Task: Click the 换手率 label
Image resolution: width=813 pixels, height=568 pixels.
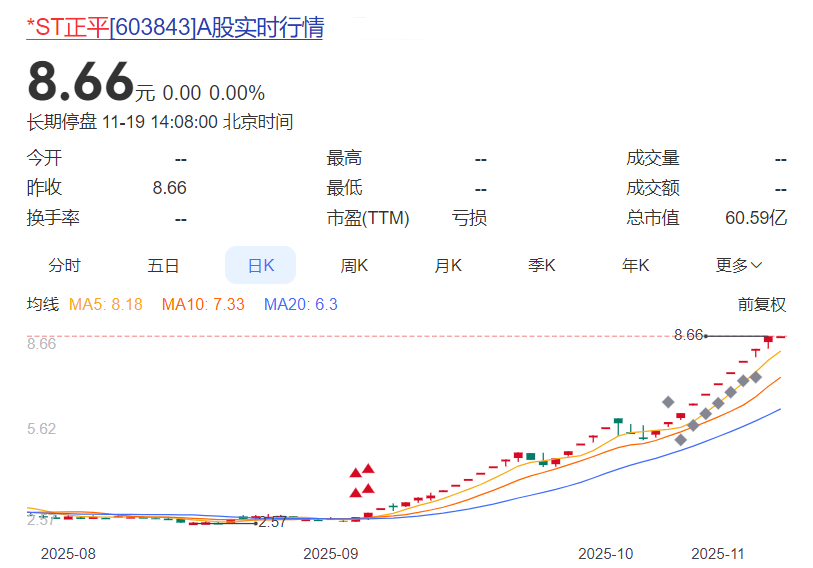Action: click(53, 218)
